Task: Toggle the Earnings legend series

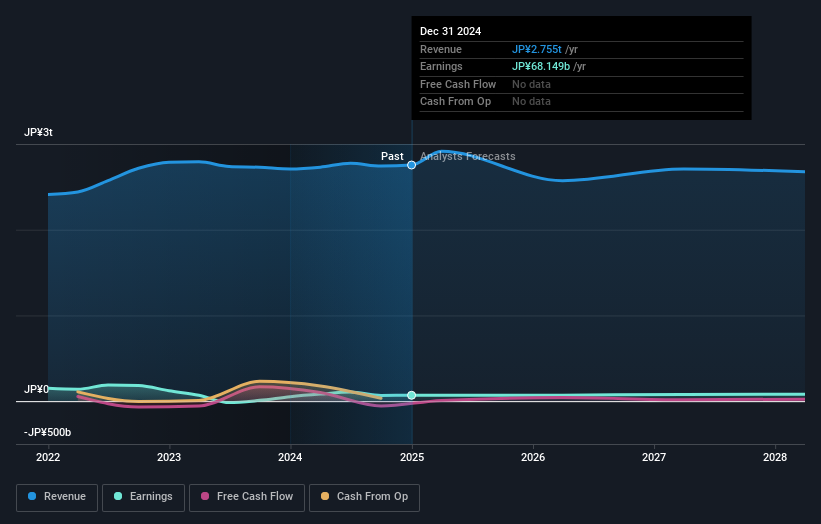Action: point(143,497)
